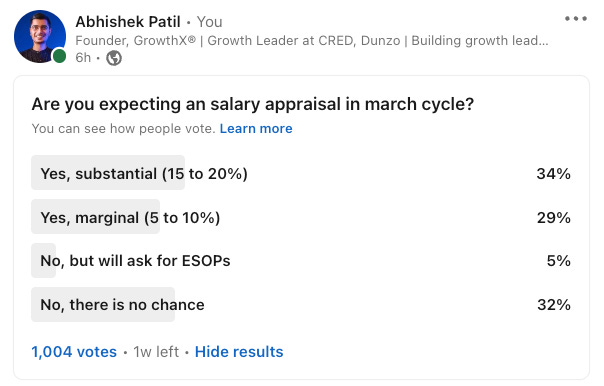Click Hide results
The width and height of the screenshot is (604, 386).
(239, 352)
